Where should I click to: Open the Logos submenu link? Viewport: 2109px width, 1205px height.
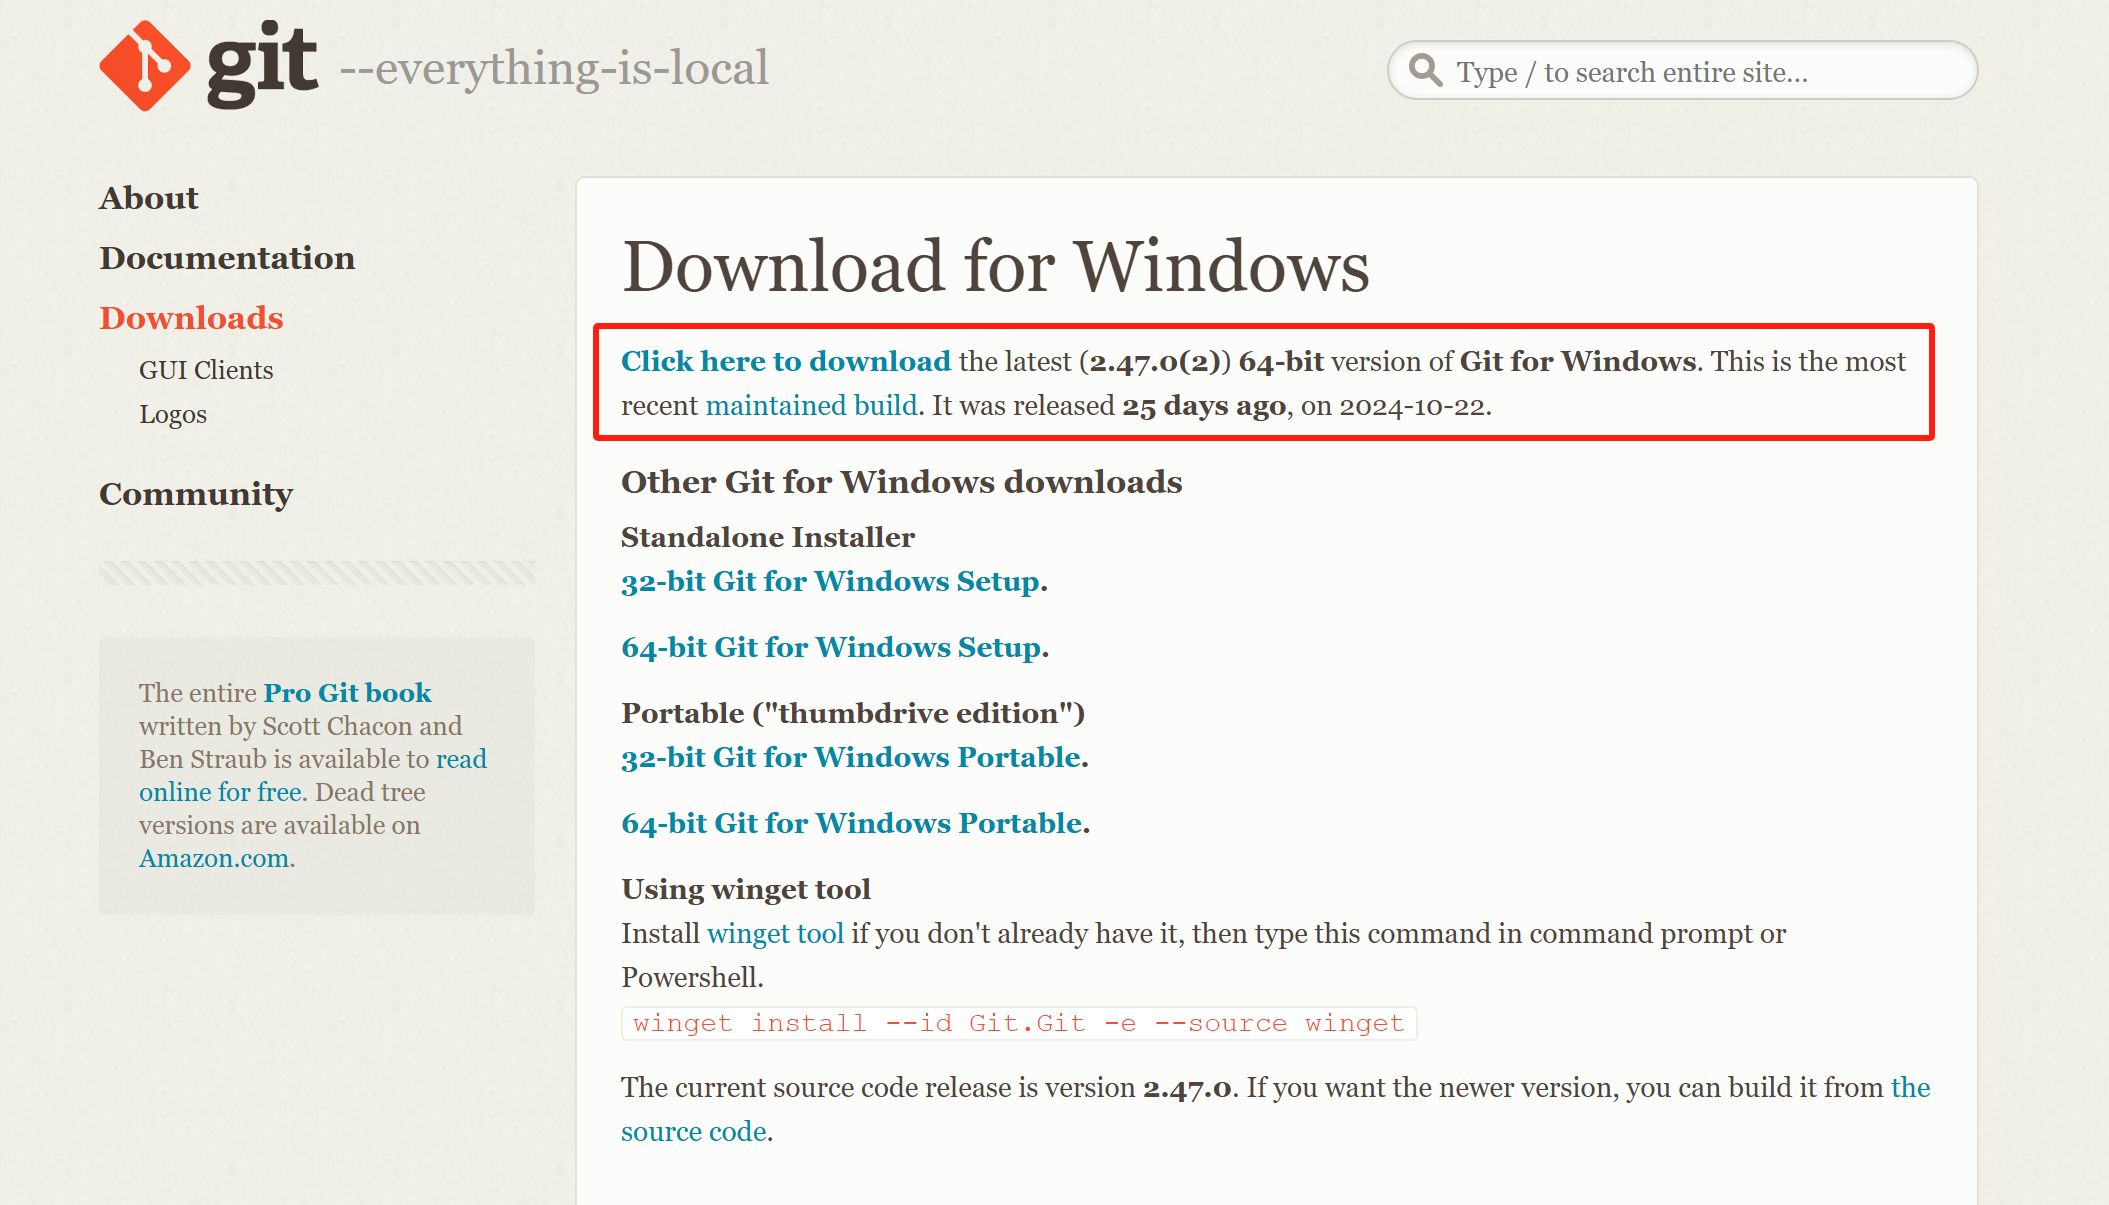pos(173,414)
